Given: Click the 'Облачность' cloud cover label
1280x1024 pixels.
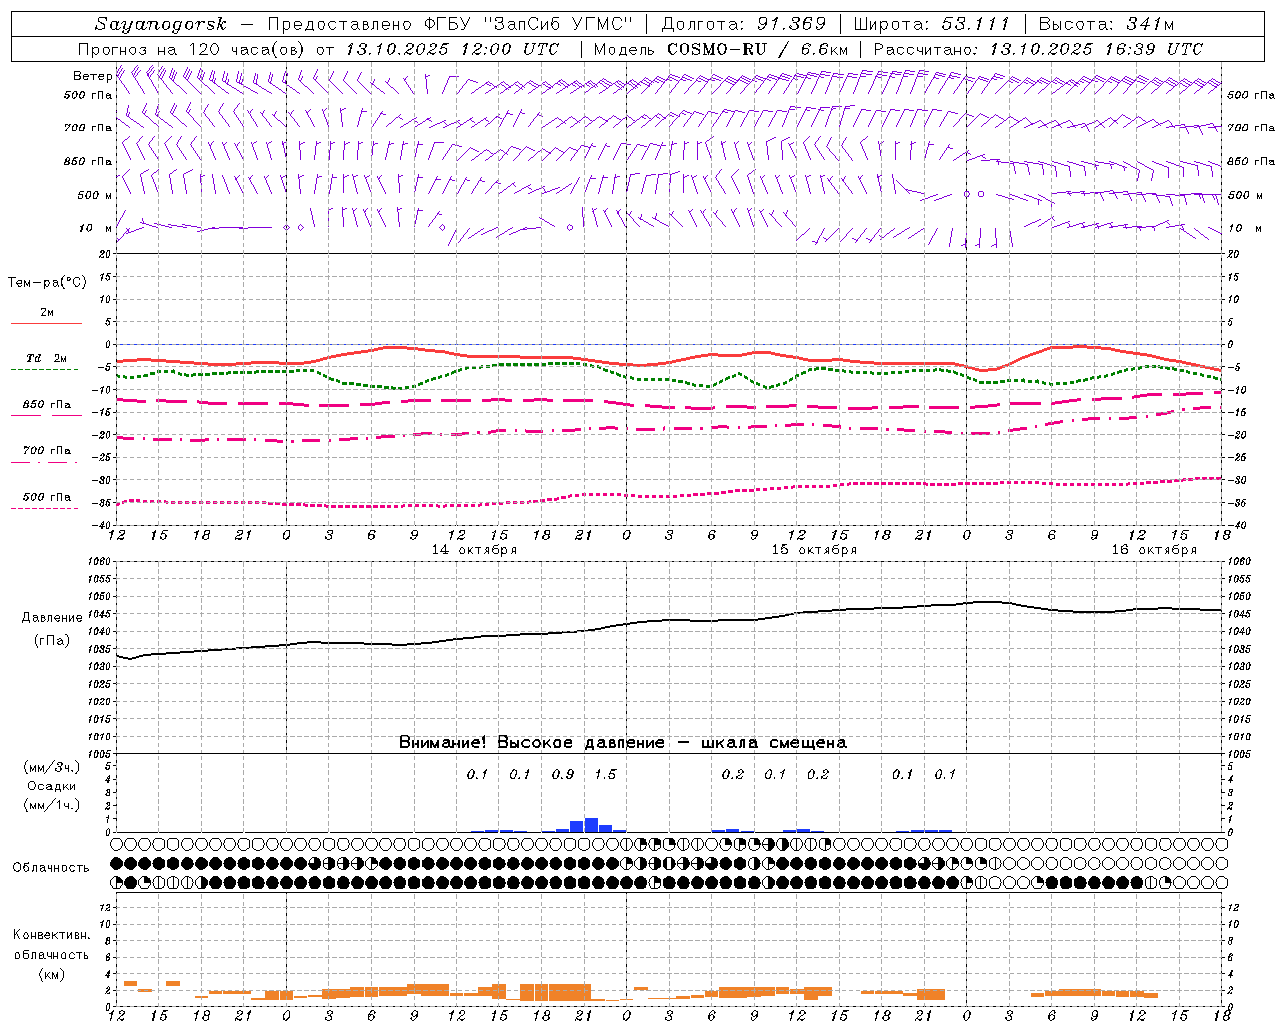Looking at the screenshot, I should pyautogui.click(x=51, y=868).
